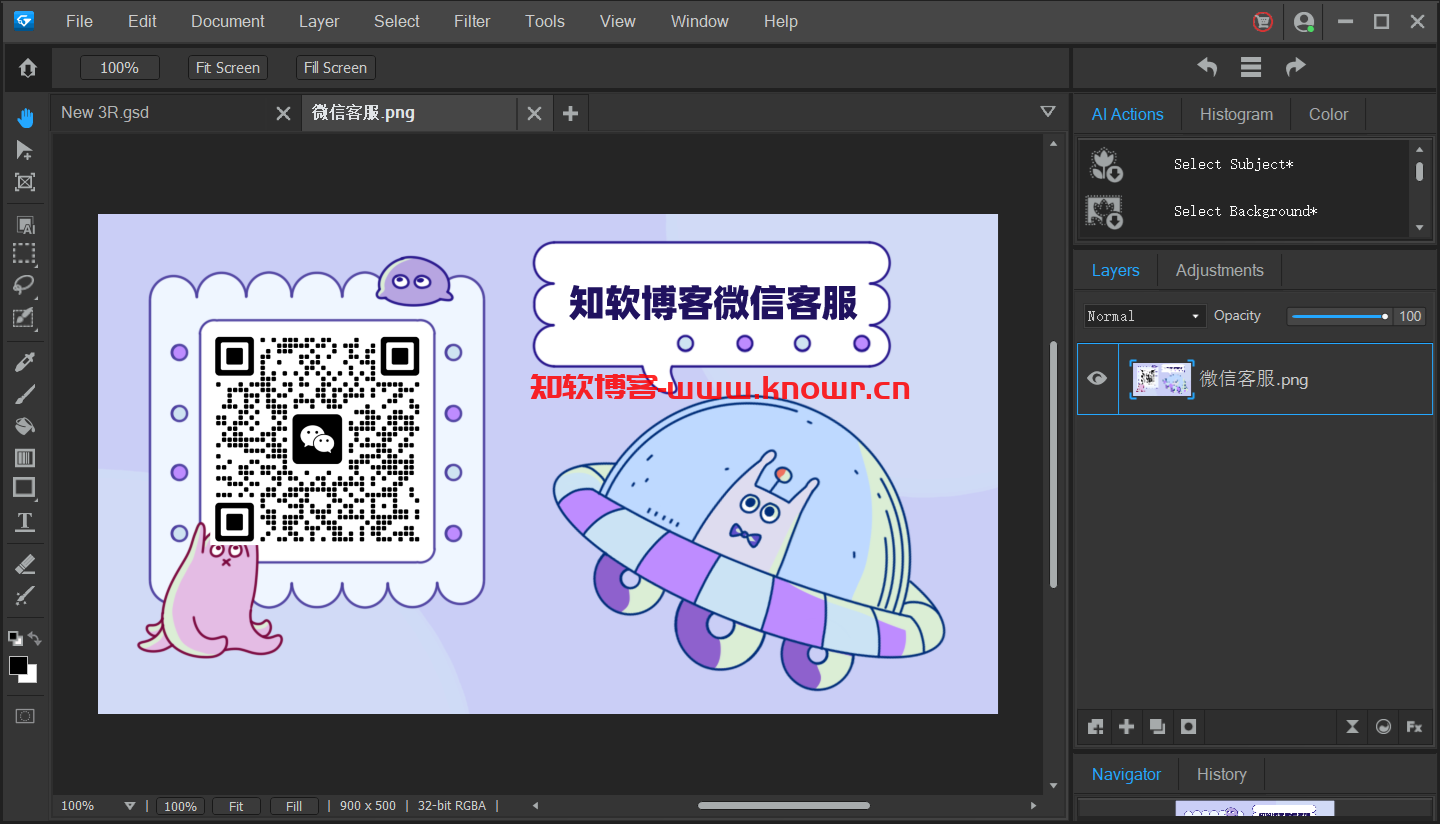The image size is (1440, 824).
Task: Open the Select menu
Action: pos(397,21)
